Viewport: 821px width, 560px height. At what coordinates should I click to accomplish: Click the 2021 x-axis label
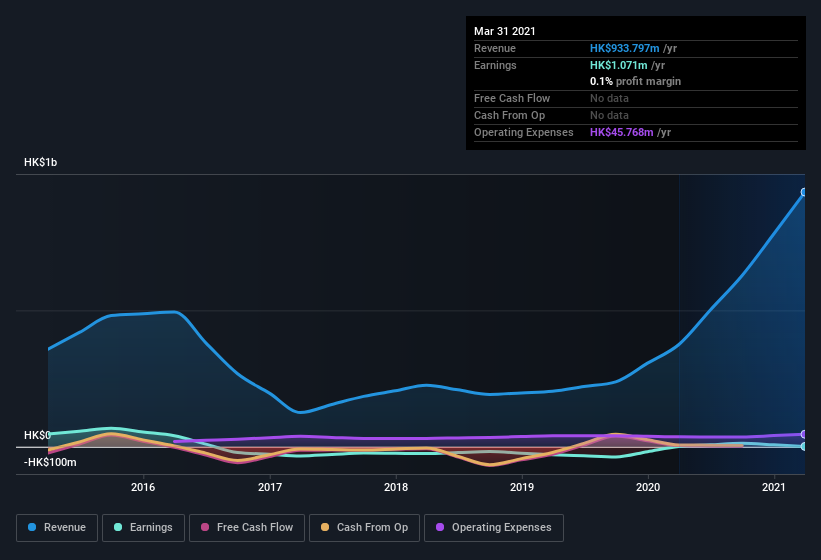coord(774,487)
